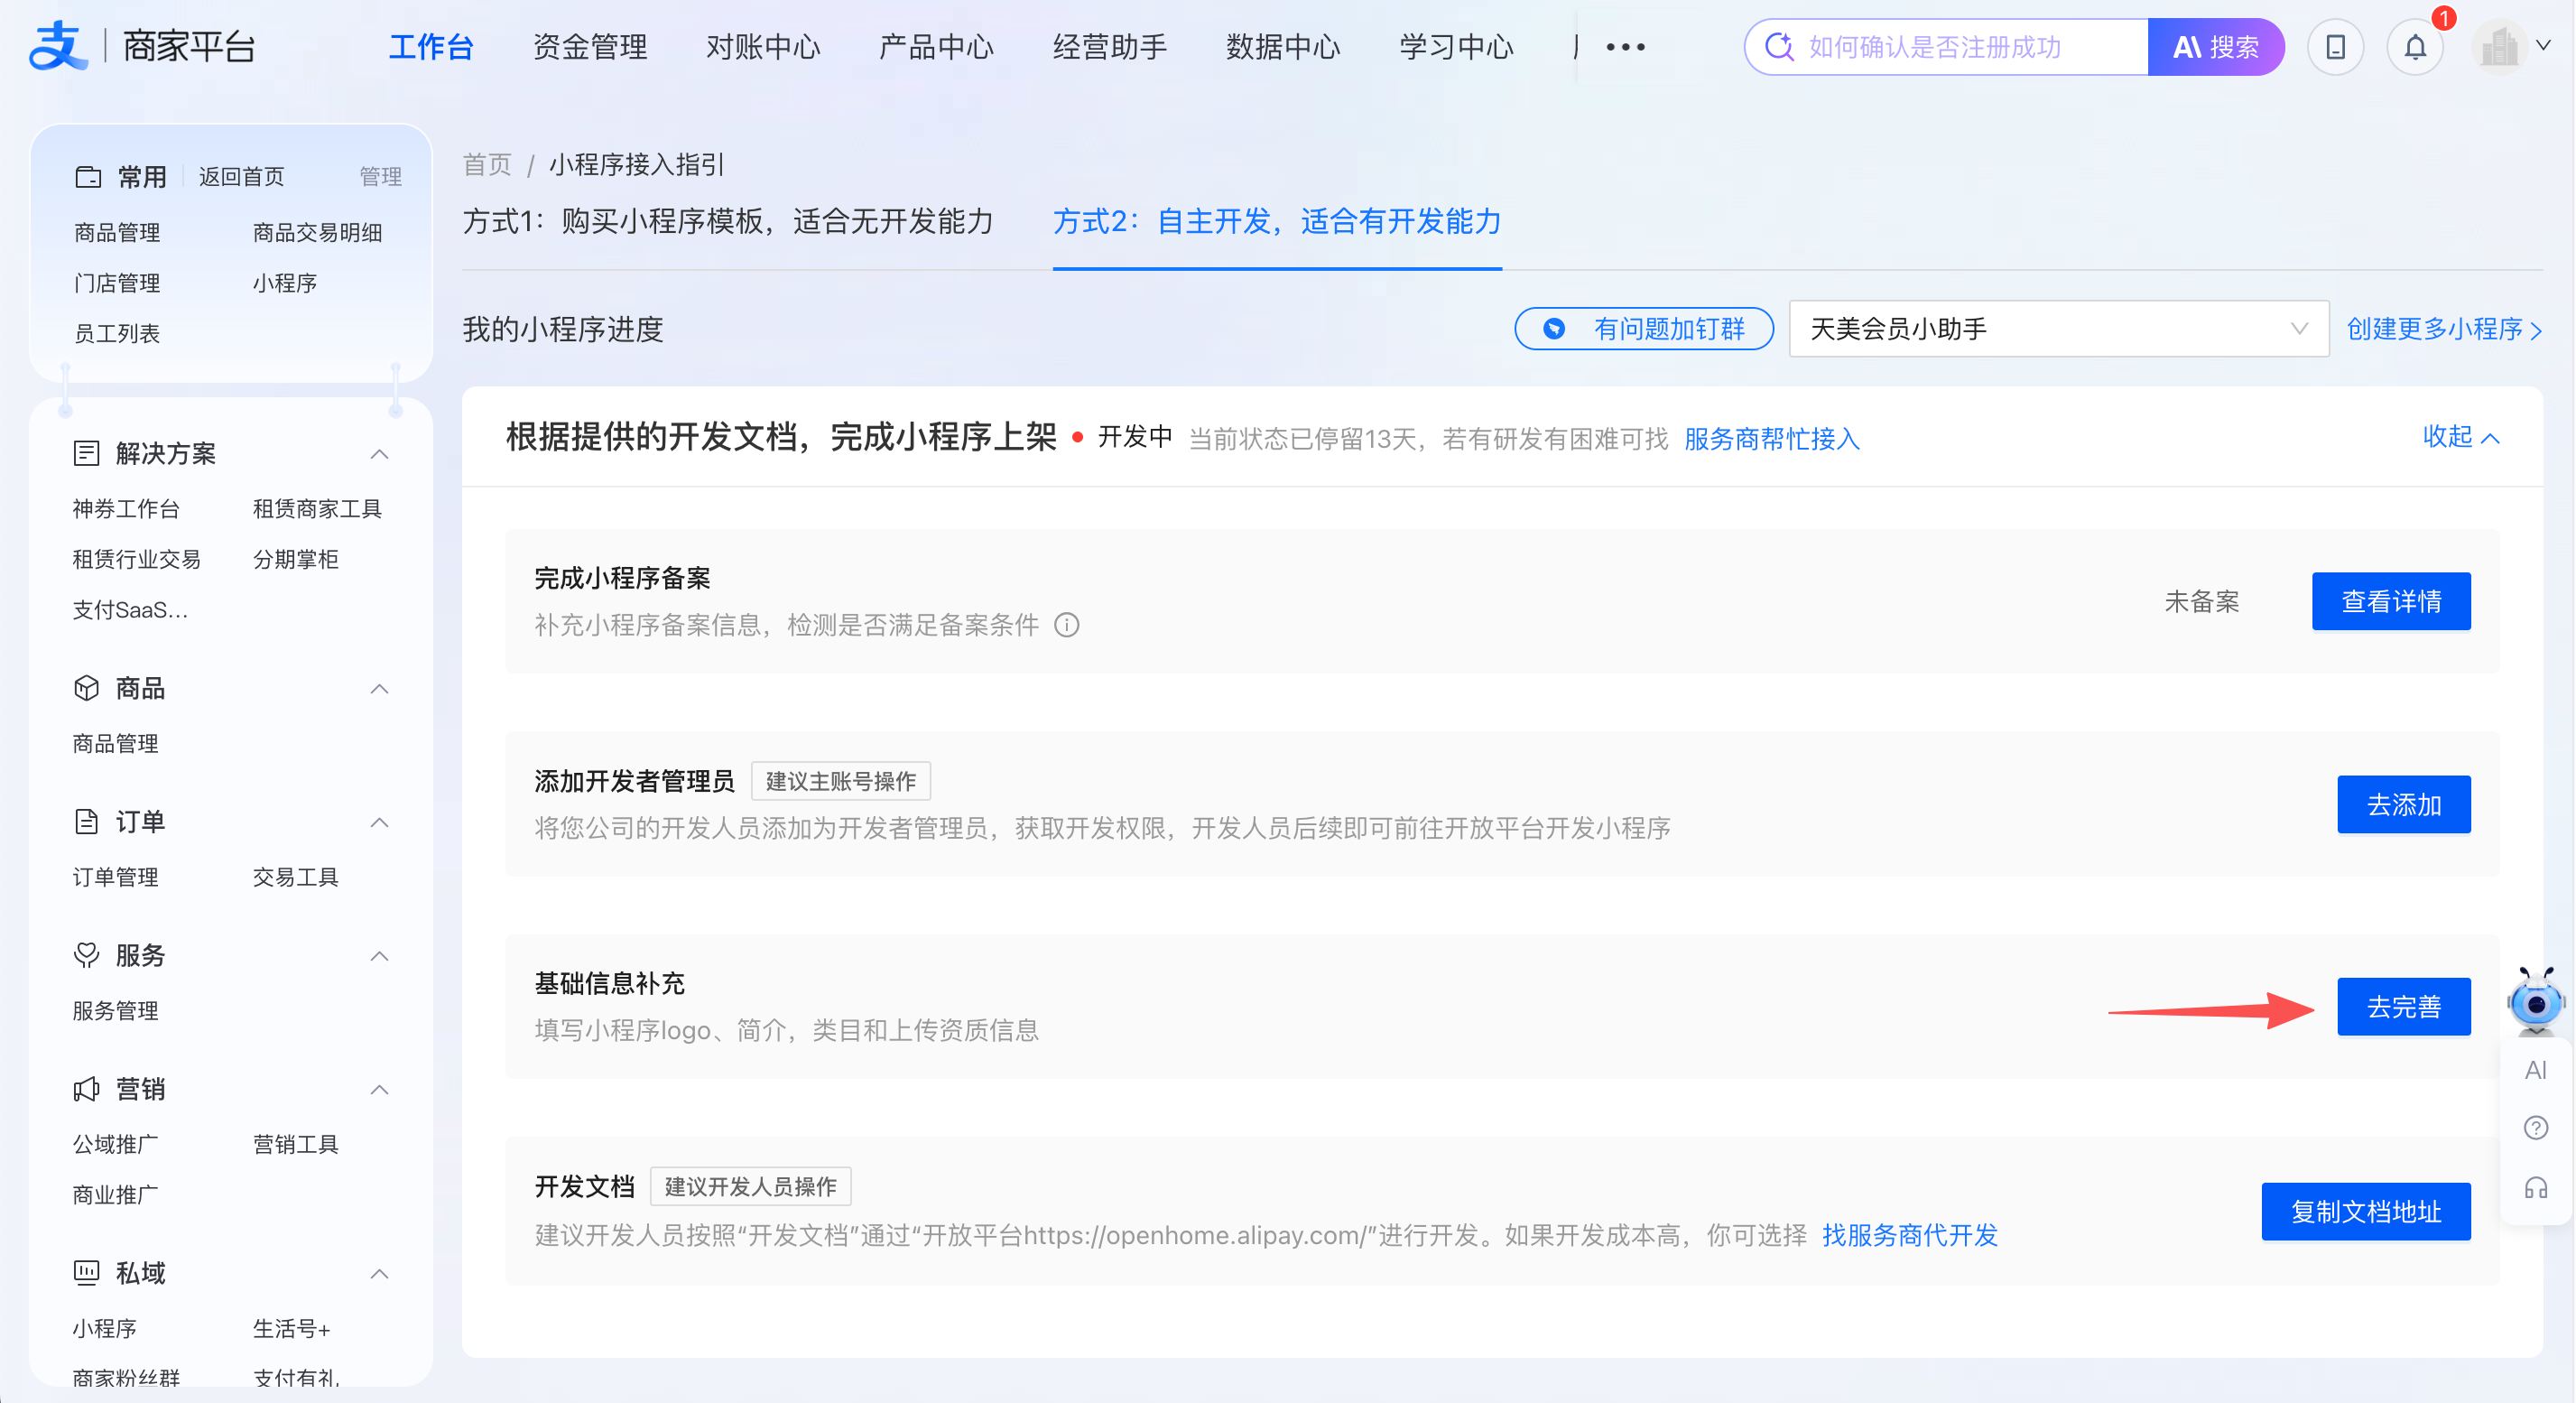Switch to 方式2 自主开发 tab

pyautogui.click(x=1277, y=222)
